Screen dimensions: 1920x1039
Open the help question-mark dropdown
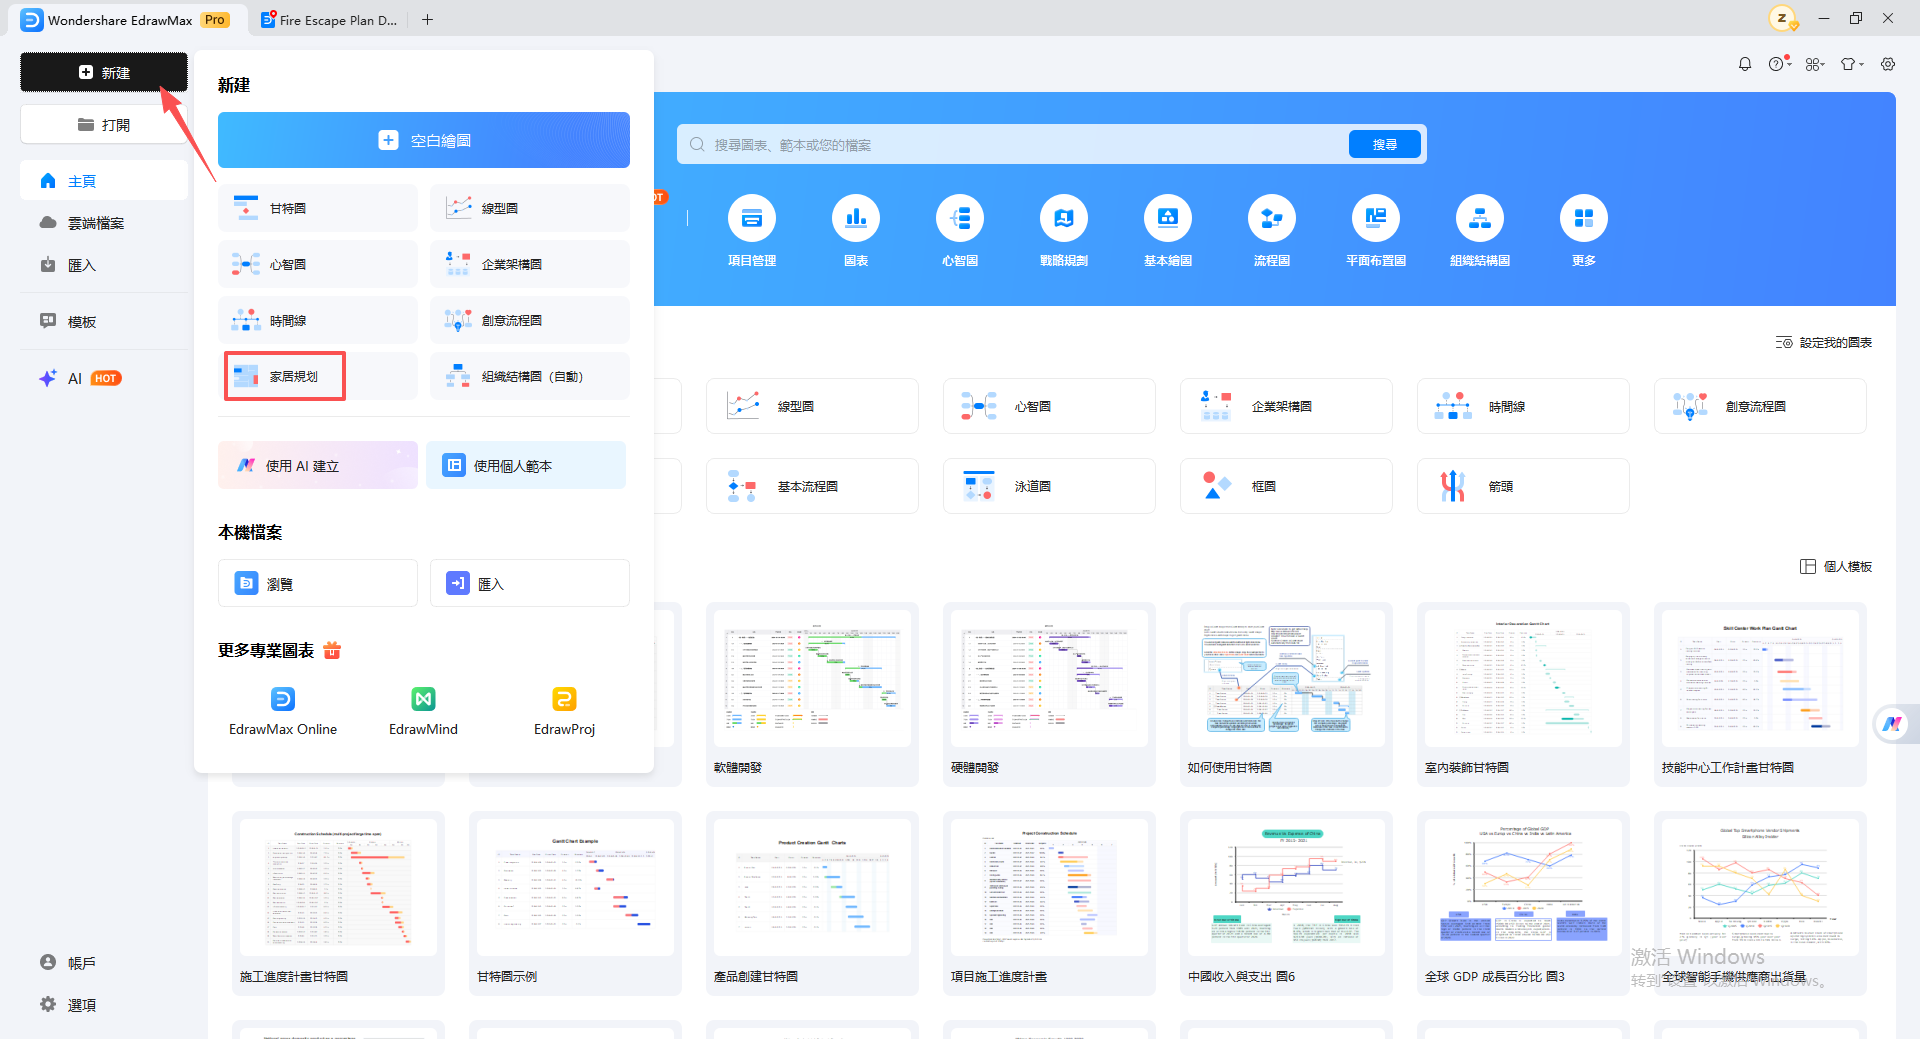[x=1779, y=64]
